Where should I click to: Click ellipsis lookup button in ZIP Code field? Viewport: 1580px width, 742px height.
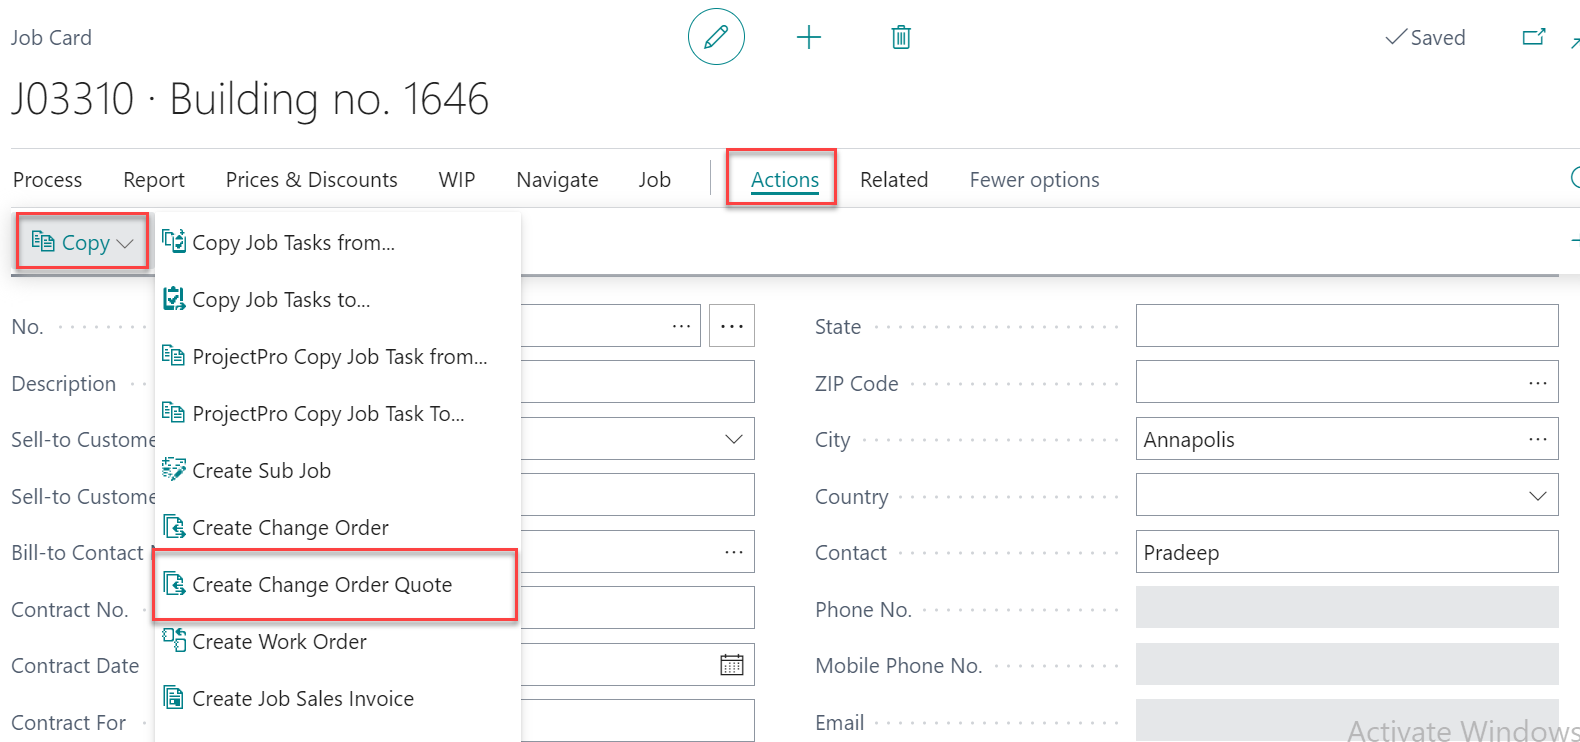(1537, 383)
